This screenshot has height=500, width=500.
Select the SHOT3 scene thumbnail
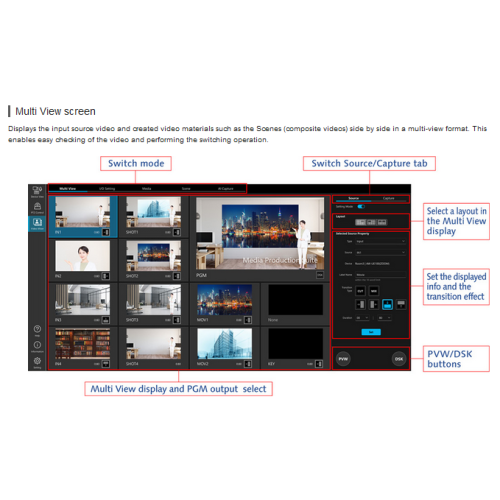coord(154,300)
